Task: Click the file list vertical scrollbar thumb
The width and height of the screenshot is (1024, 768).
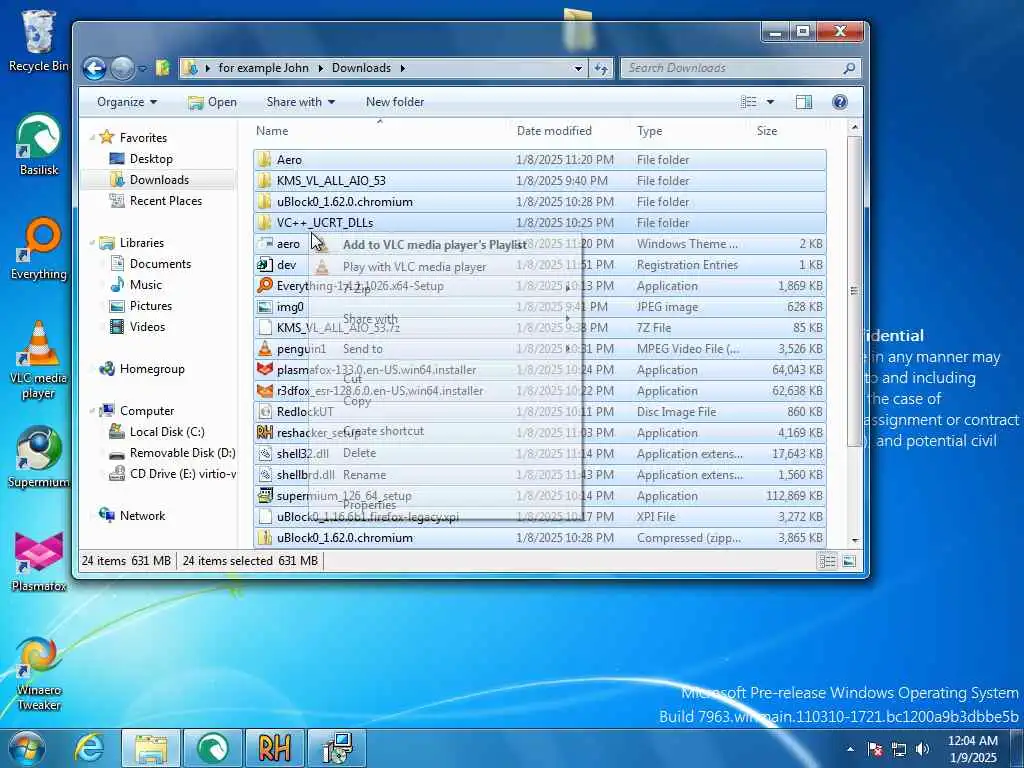Action: [x=854, y=291]
